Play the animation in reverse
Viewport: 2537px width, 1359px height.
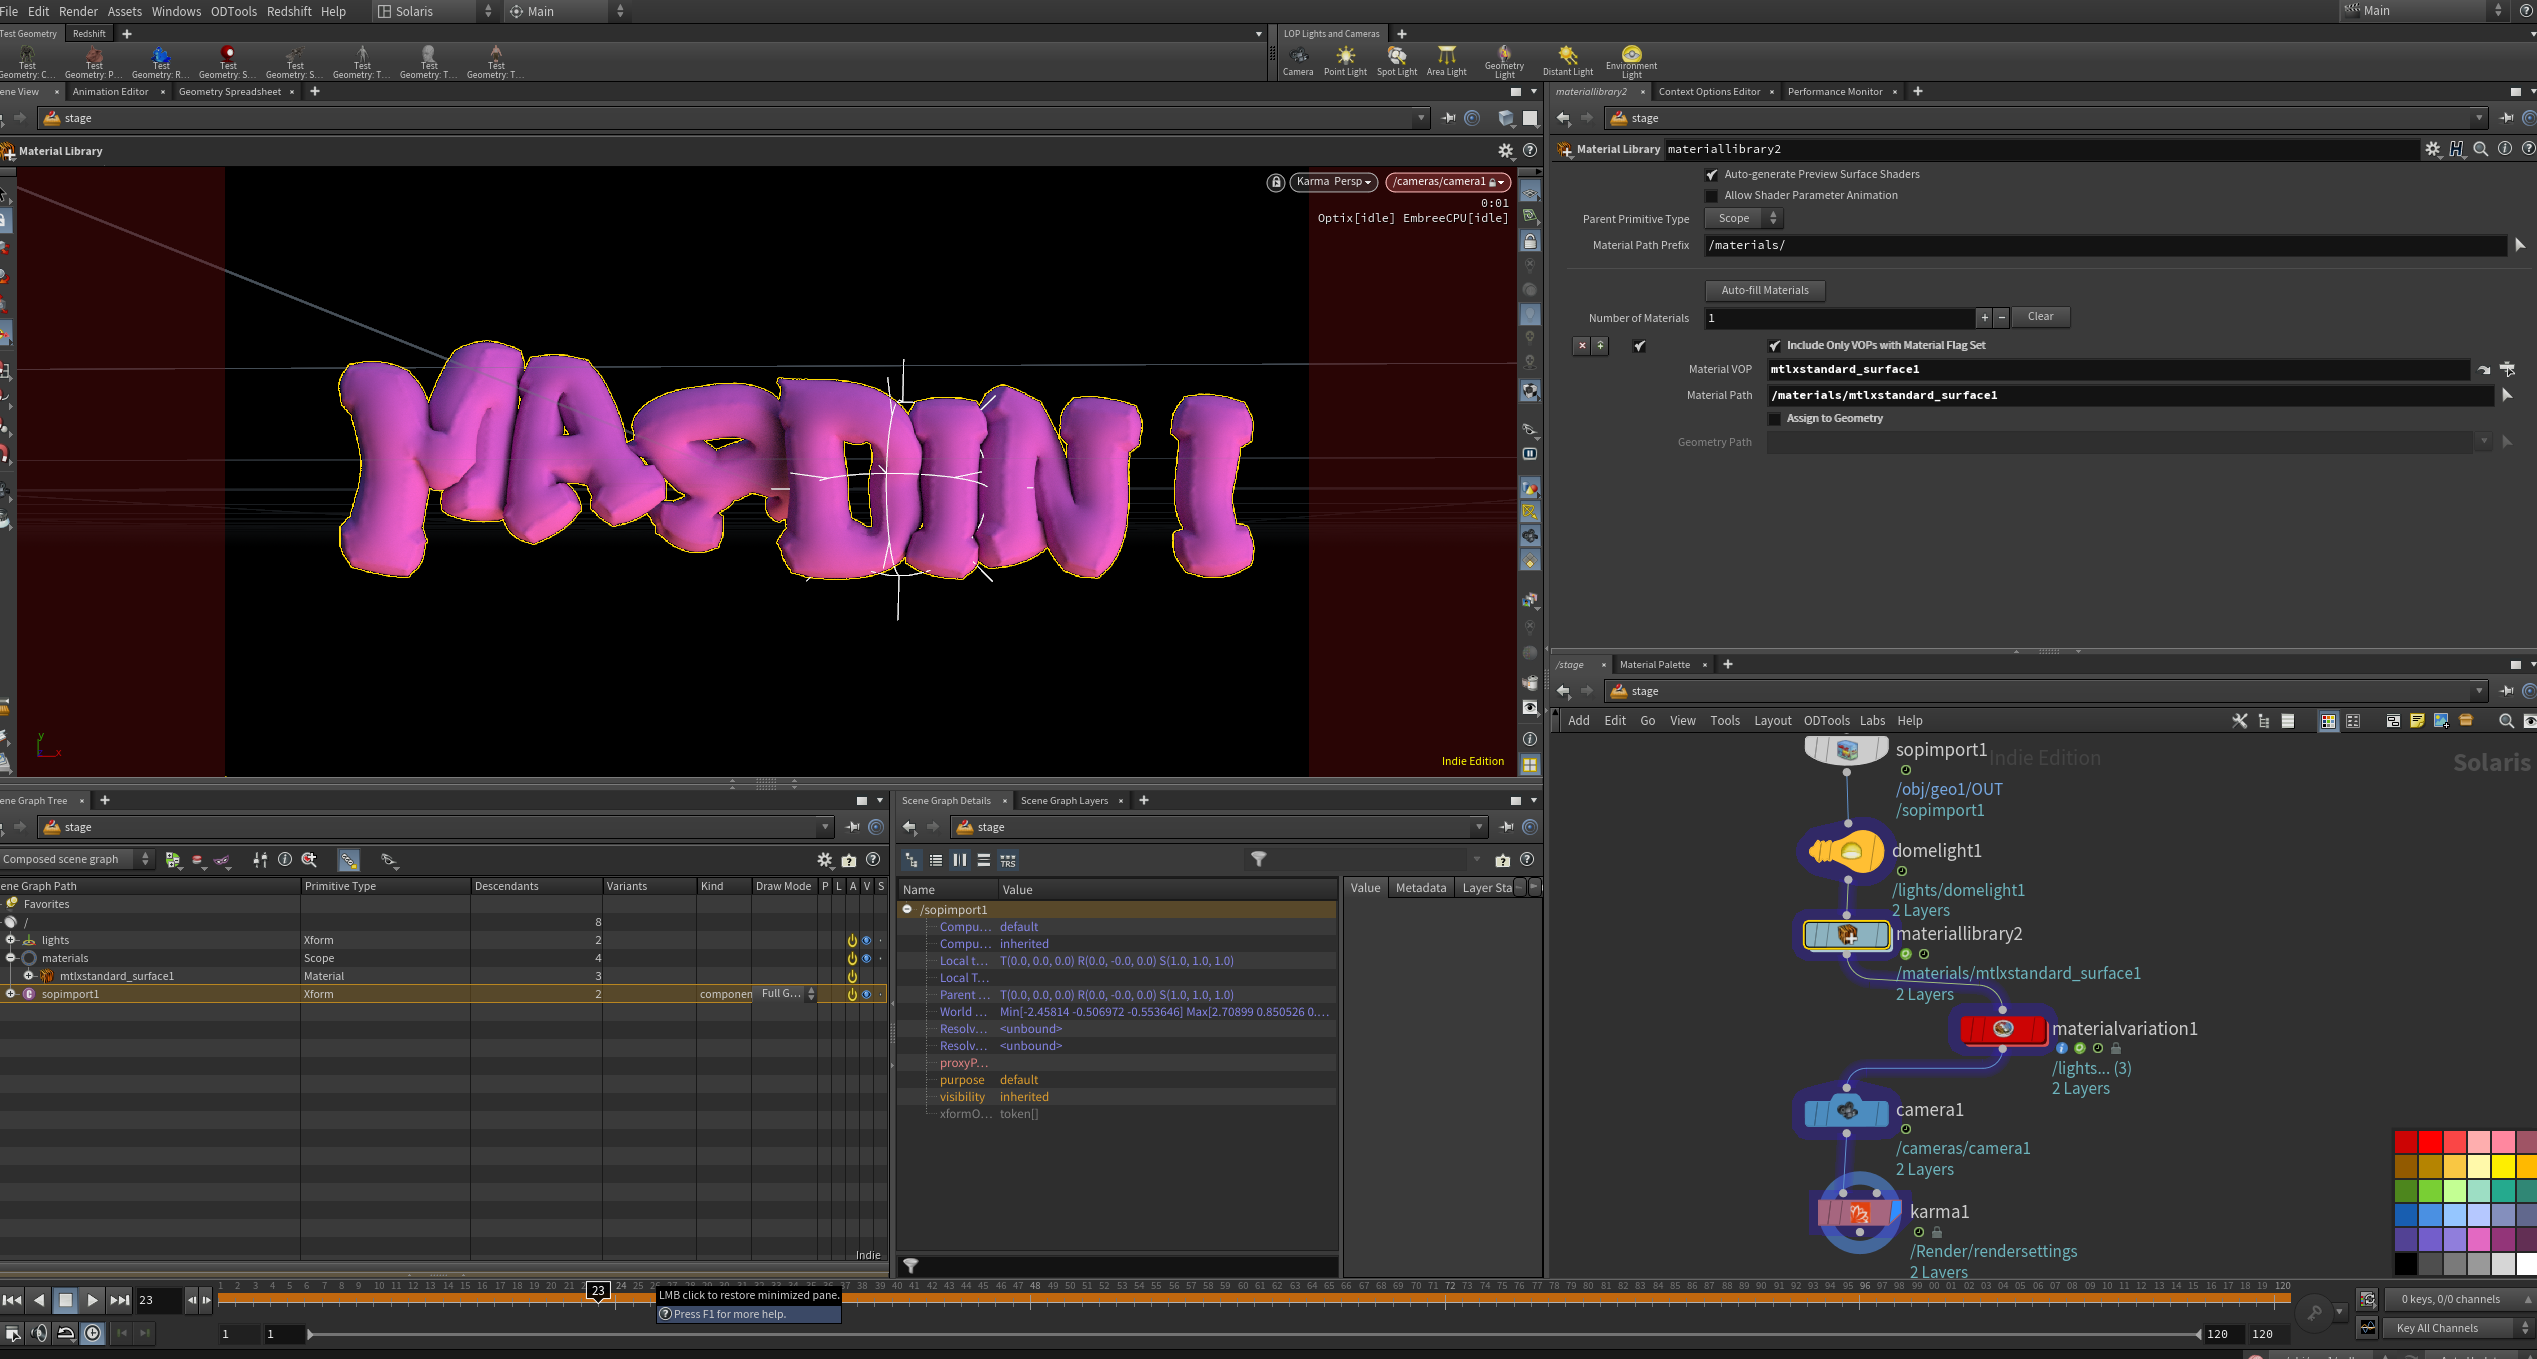click(x=39, y=1300)
